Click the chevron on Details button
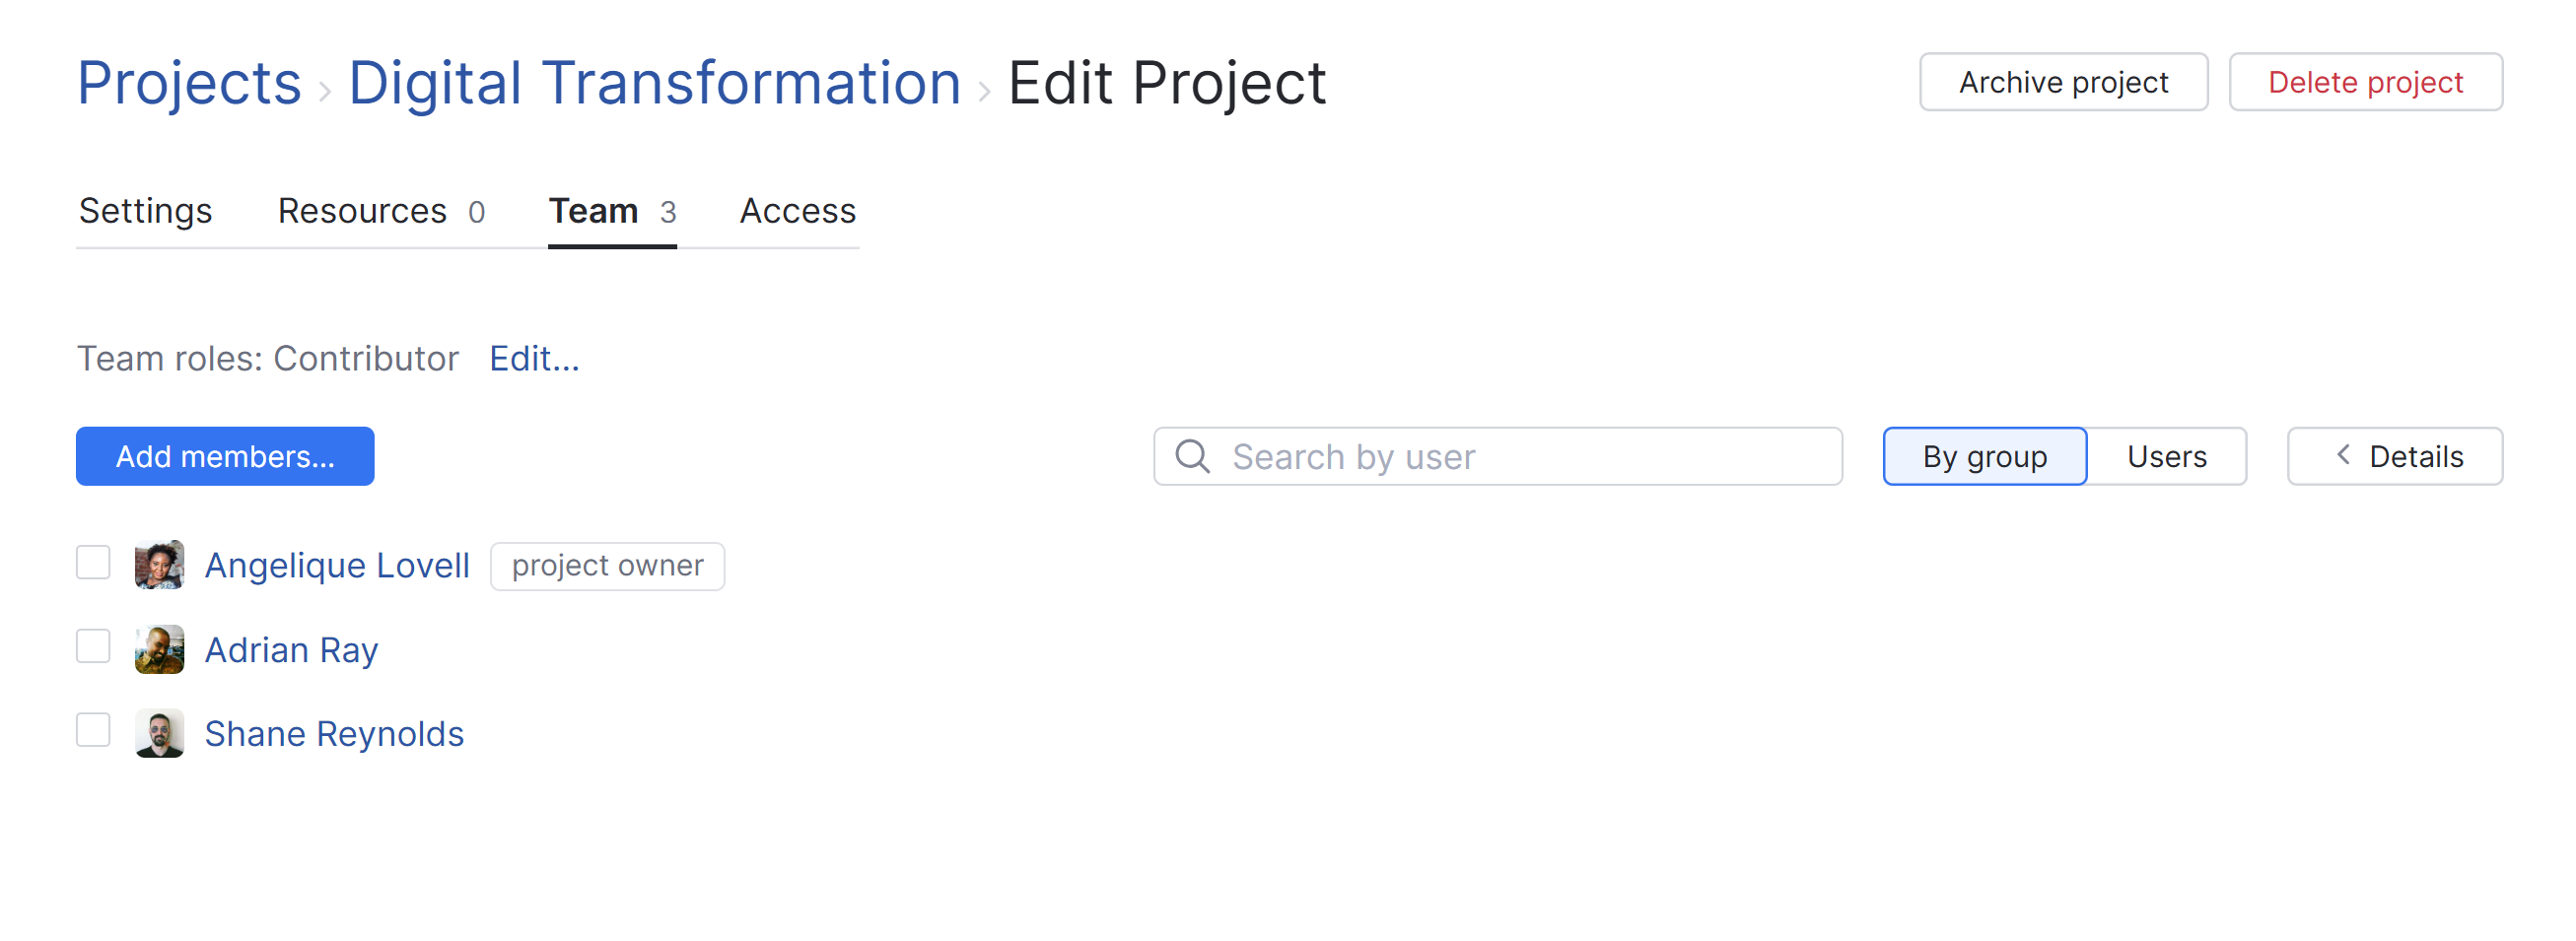Viewport: 2576px width, 941px height. pos(2343,455)
